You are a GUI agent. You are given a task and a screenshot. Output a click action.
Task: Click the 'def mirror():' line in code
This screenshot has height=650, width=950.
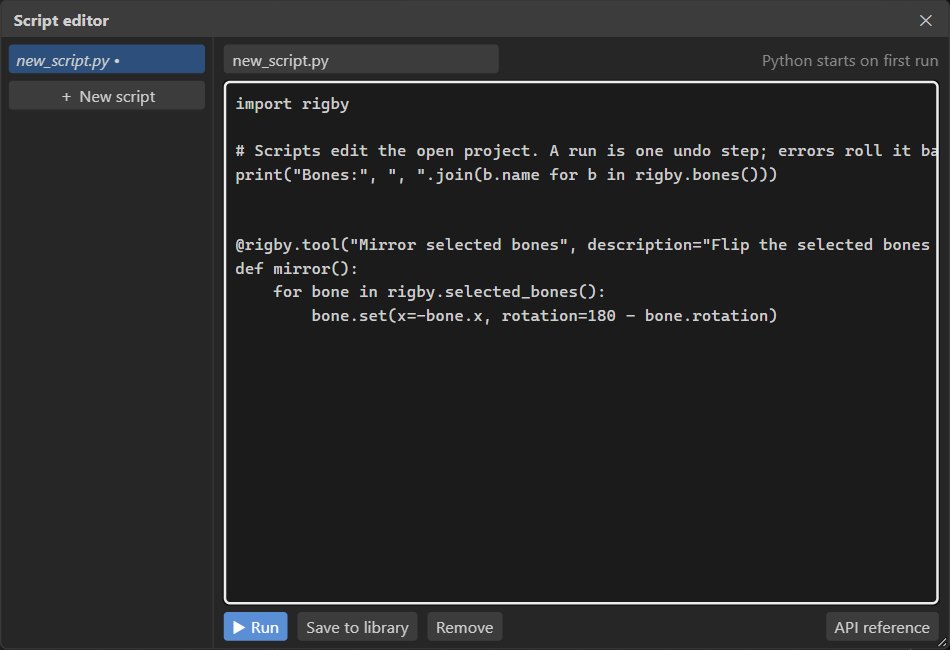pos(297,268)
